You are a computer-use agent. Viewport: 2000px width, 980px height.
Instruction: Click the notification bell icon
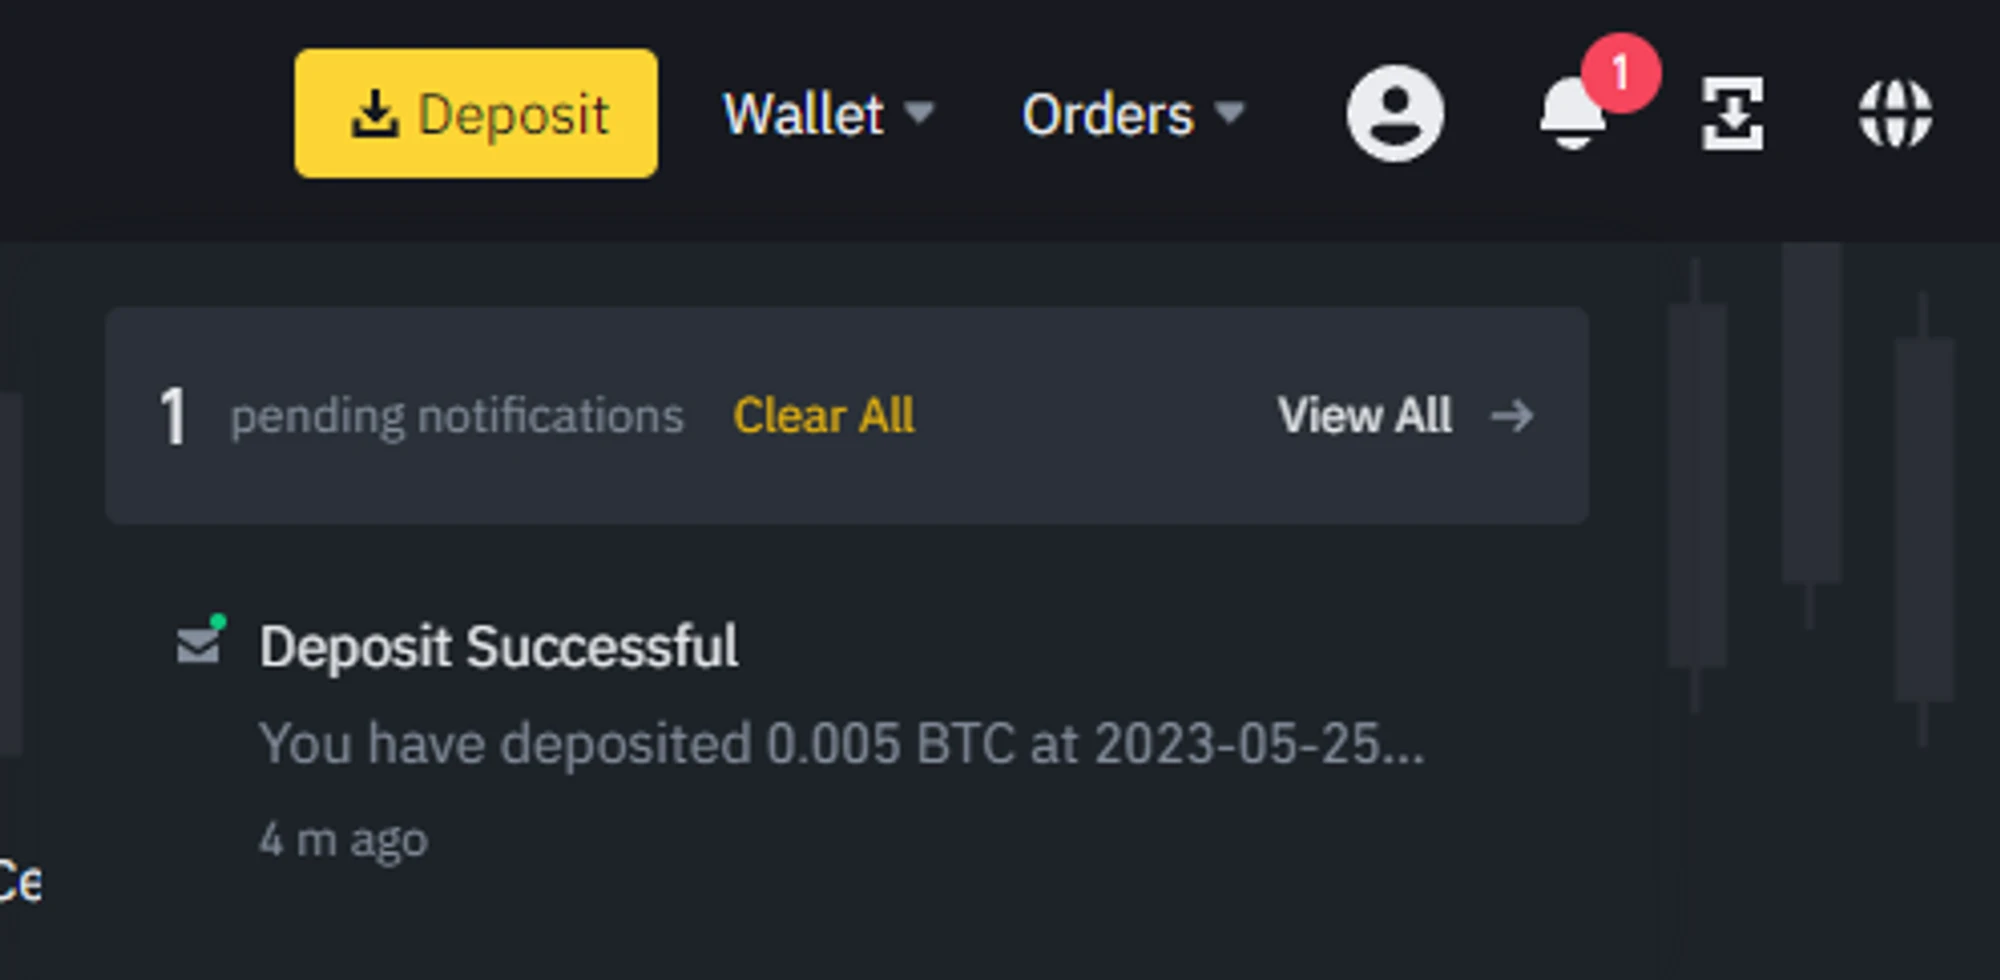1570,118
